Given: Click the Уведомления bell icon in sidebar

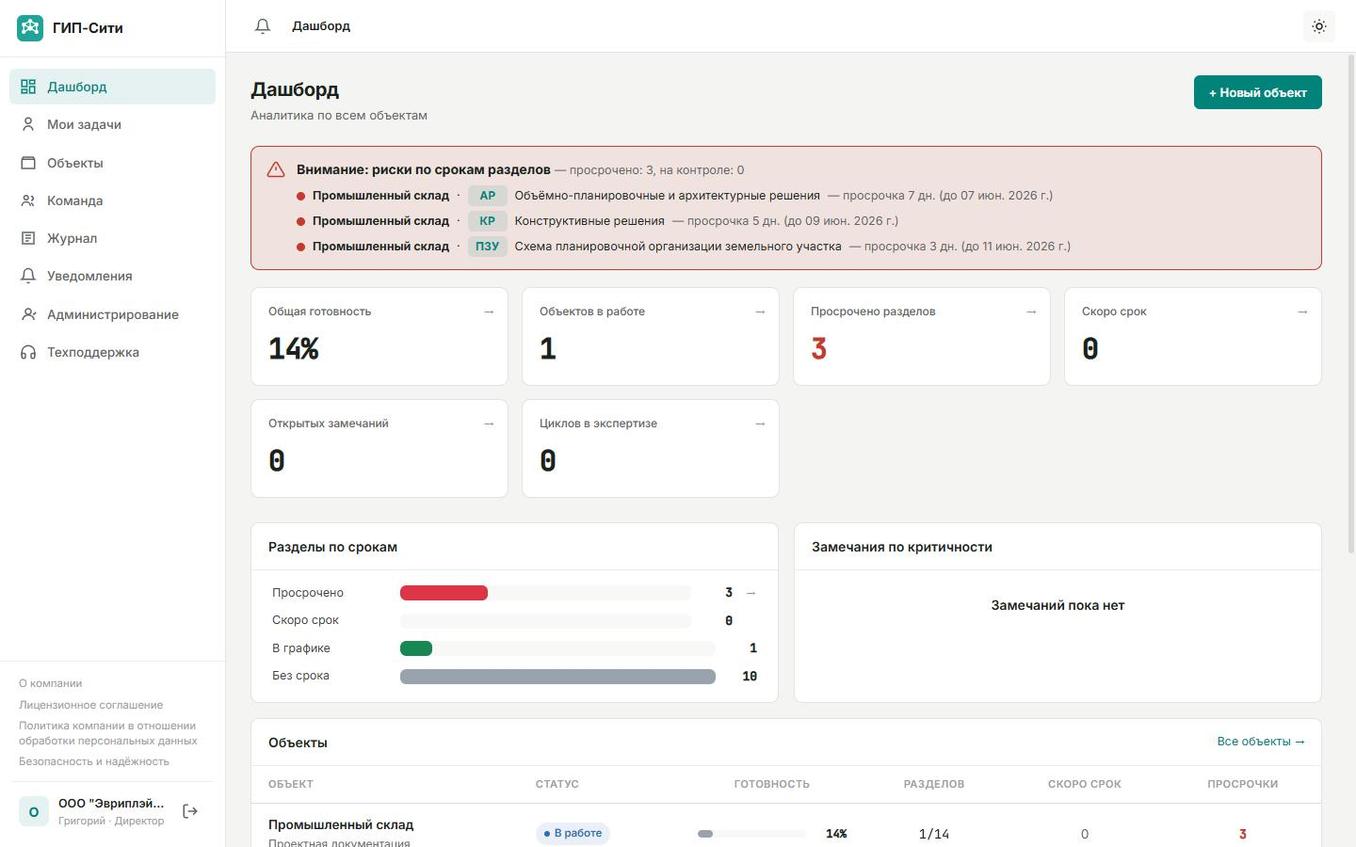Looking at the screenshot, I should (28, 276).
